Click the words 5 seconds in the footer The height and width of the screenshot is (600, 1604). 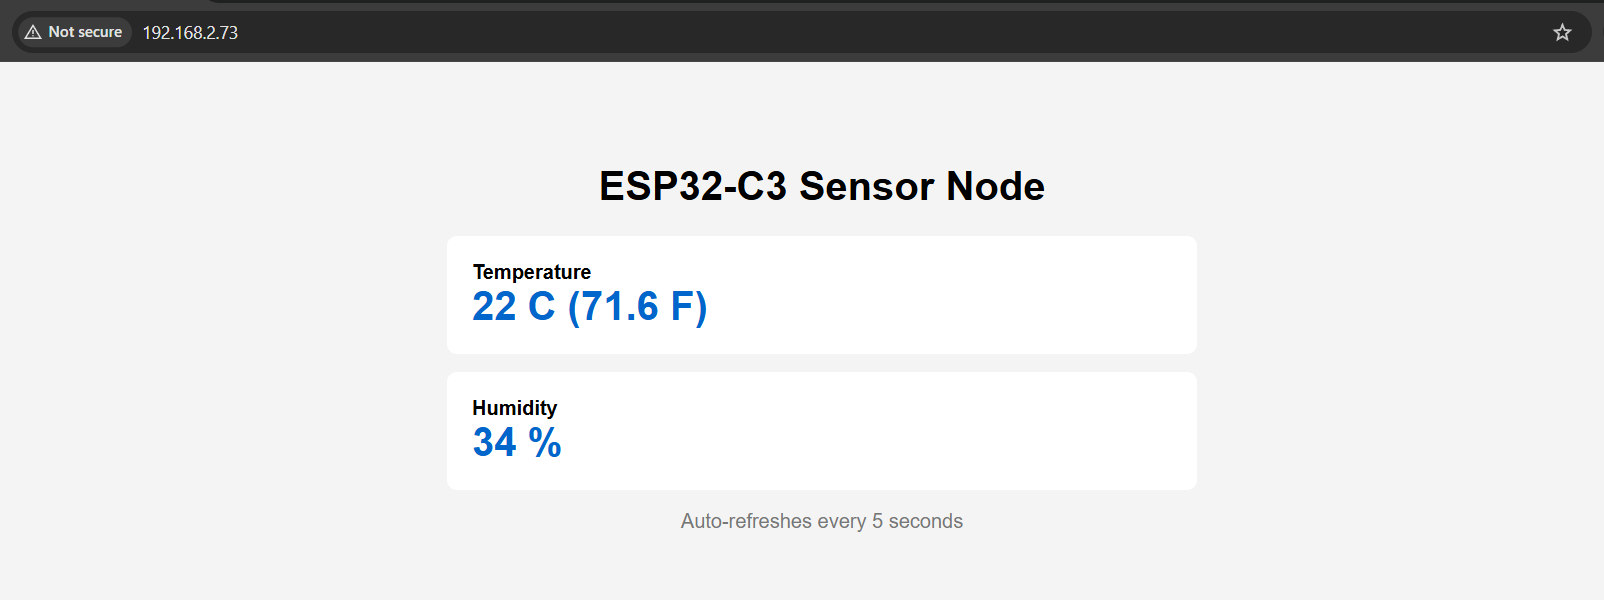(x=917, y=521)
